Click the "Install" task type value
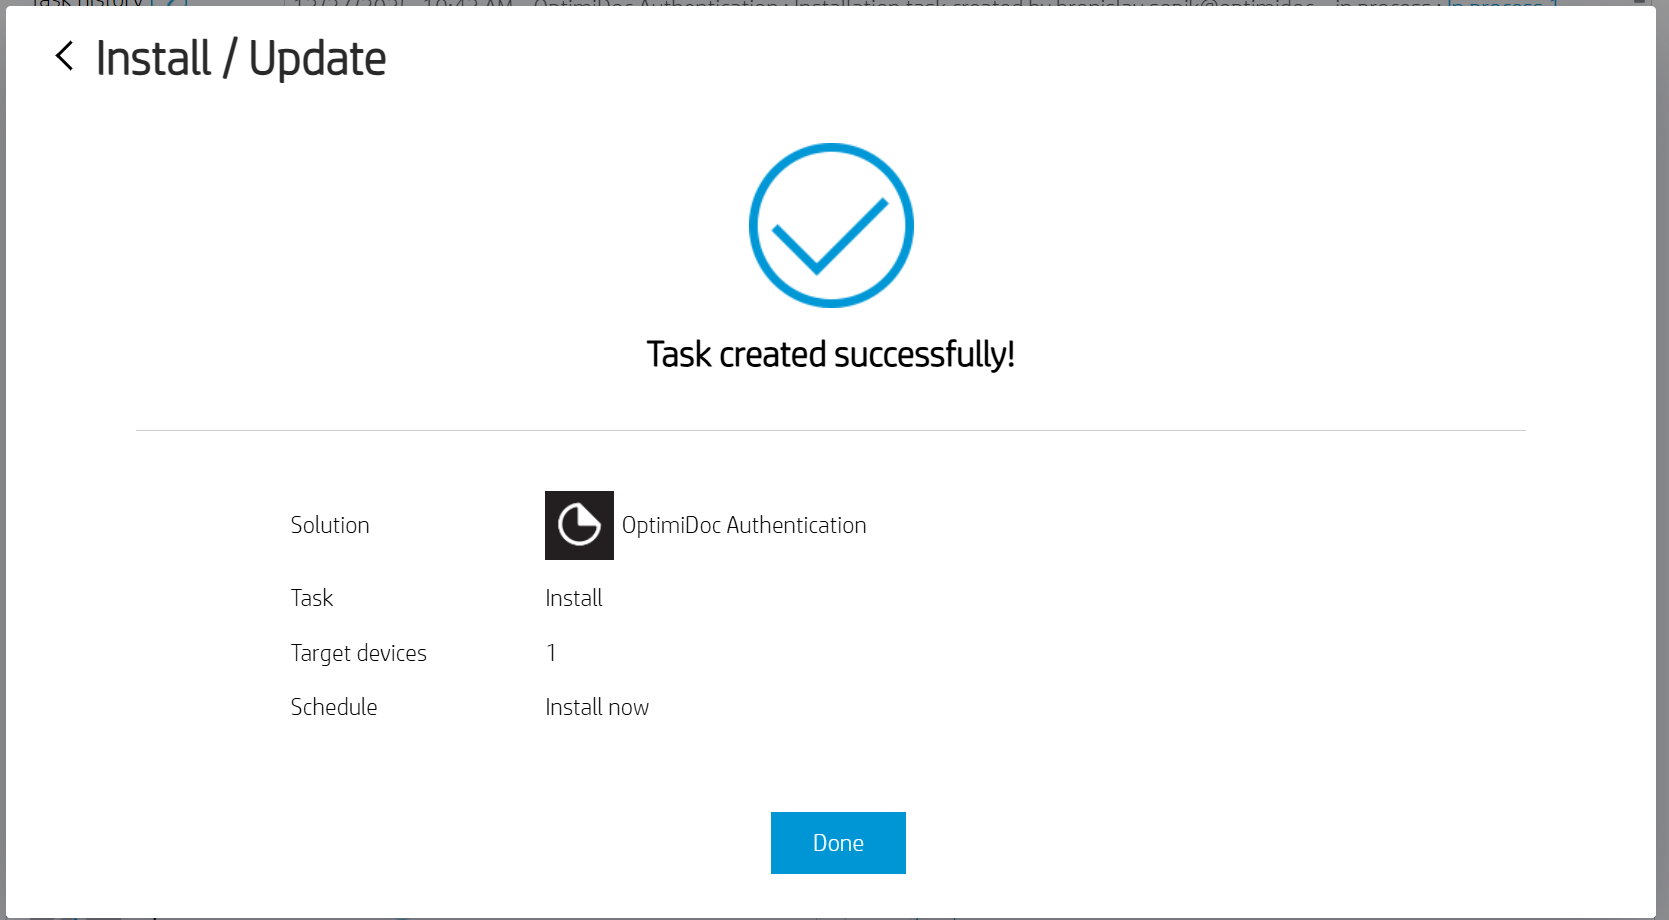This screenshot has width=1669, height=920. click(x=574, y=599)
